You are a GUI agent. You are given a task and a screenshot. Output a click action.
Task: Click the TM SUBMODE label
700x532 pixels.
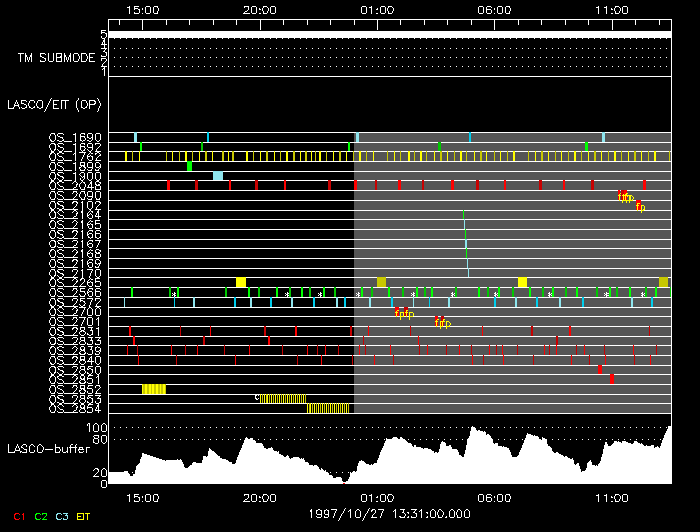pyautogui.click(x=56, y=57)
